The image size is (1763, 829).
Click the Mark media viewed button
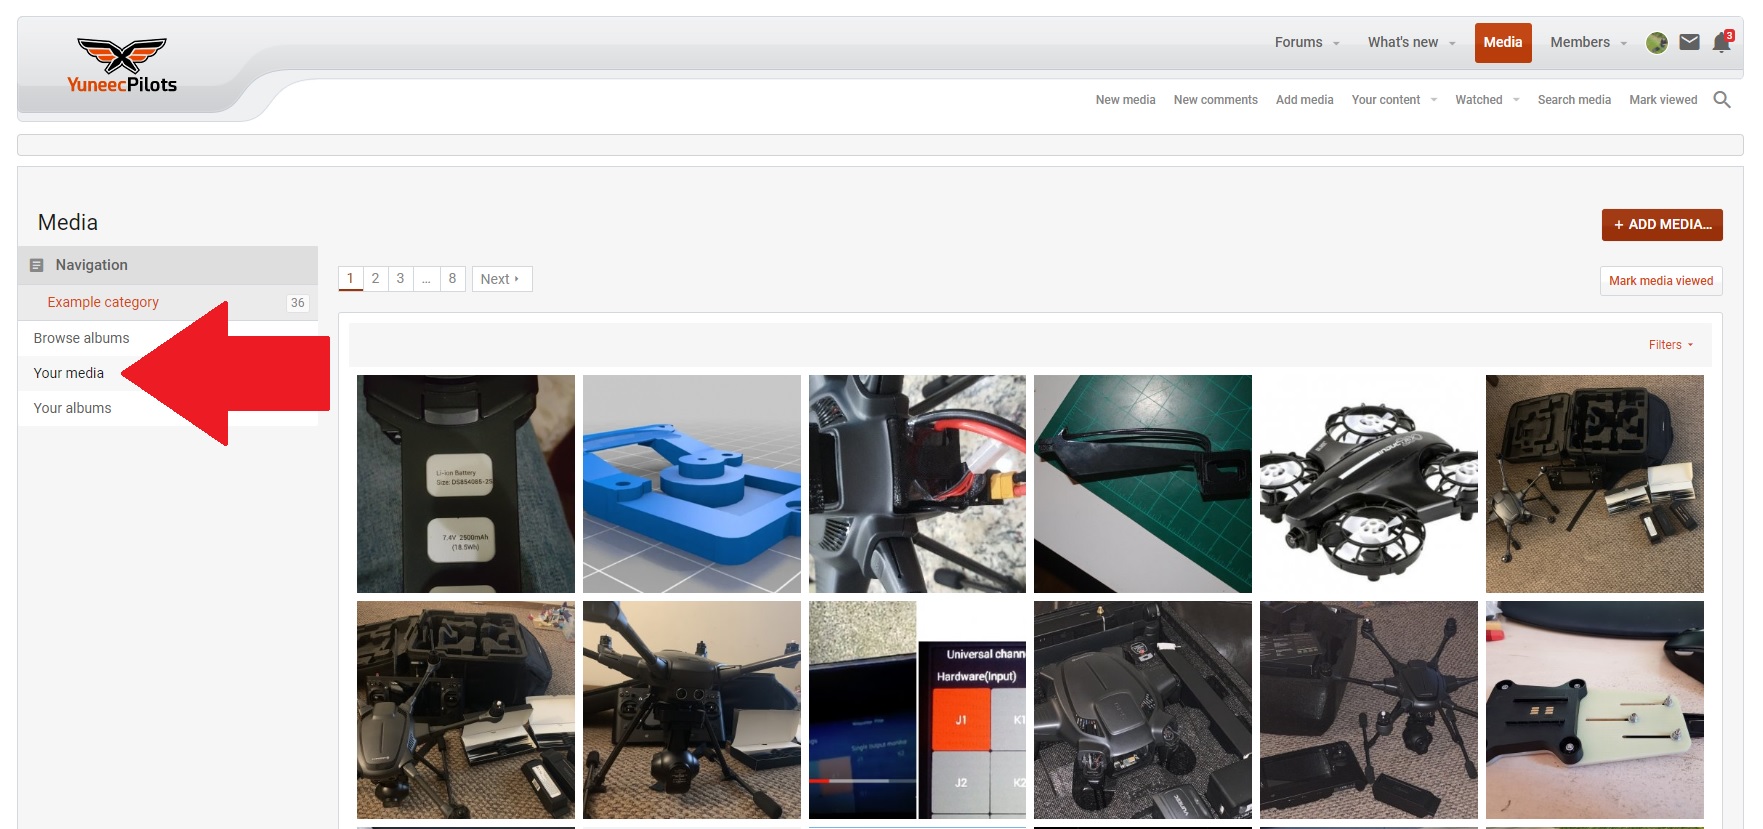click(x=1661, y=281)
